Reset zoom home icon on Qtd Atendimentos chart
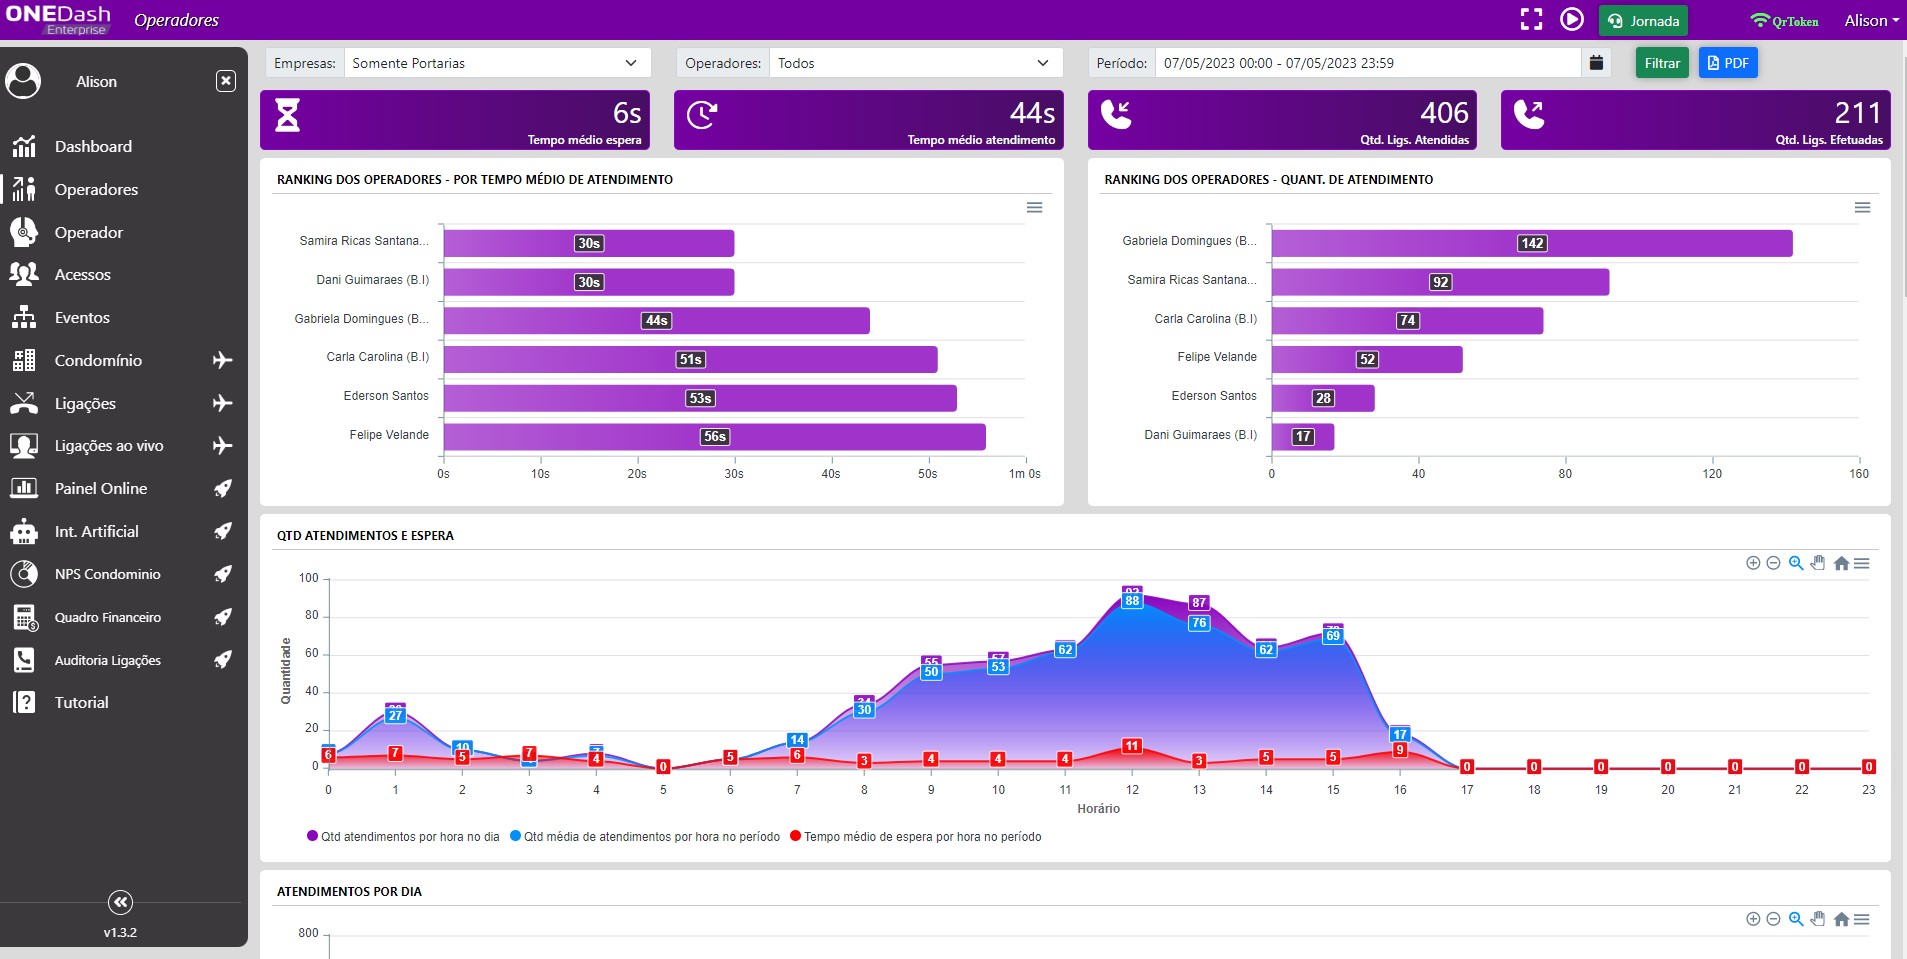 (1841, 563)
